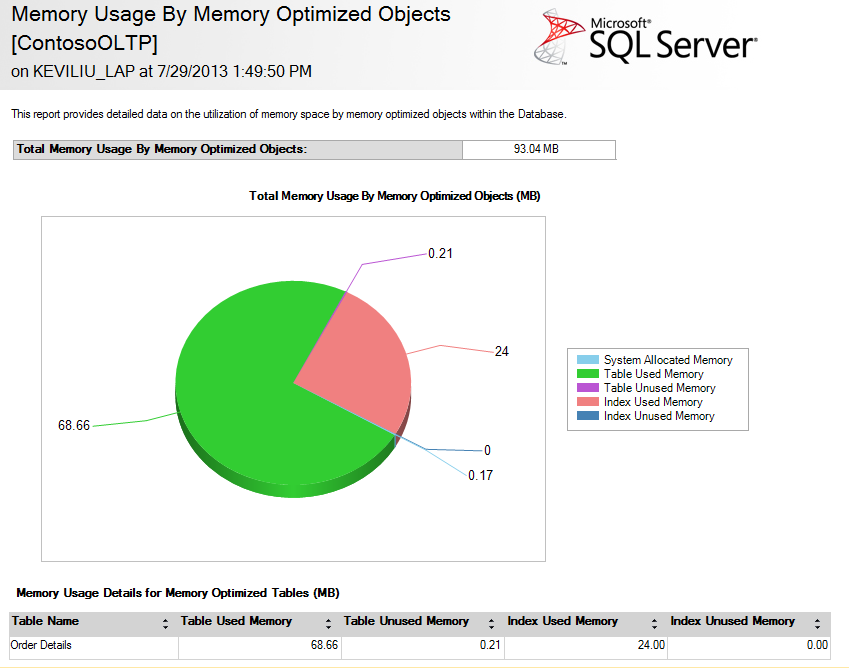Select the Index Unused Memory column header
The width and height of the screenshot is (849, 668).
click(731, 621)
